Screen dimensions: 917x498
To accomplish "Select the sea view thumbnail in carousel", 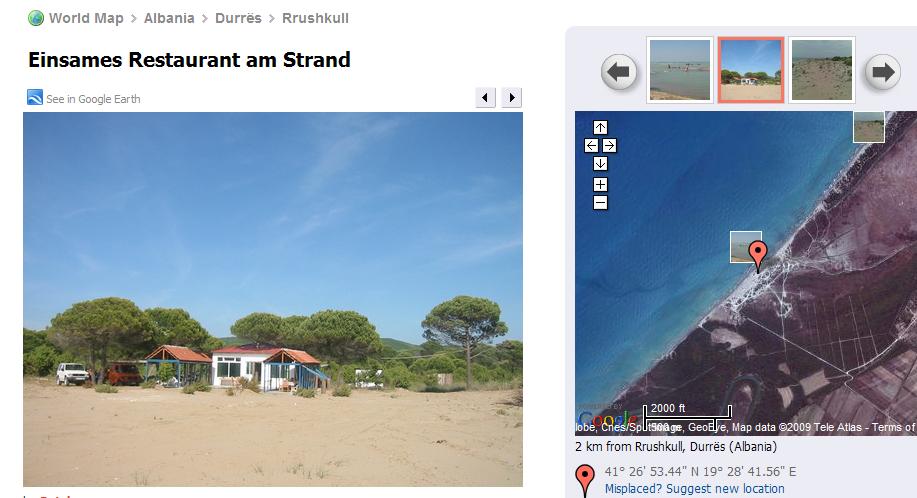I will pos(680,70).
